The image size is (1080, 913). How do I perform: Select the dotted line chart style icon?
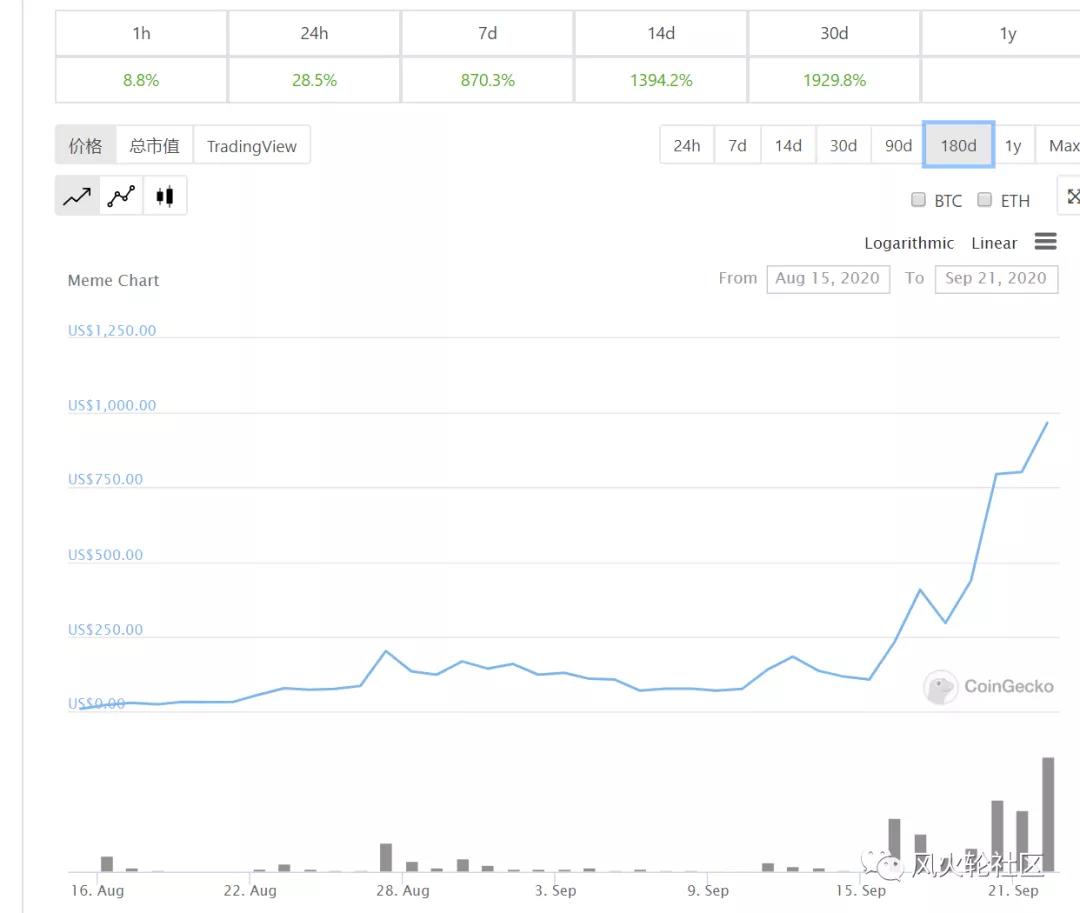[121, 194]
